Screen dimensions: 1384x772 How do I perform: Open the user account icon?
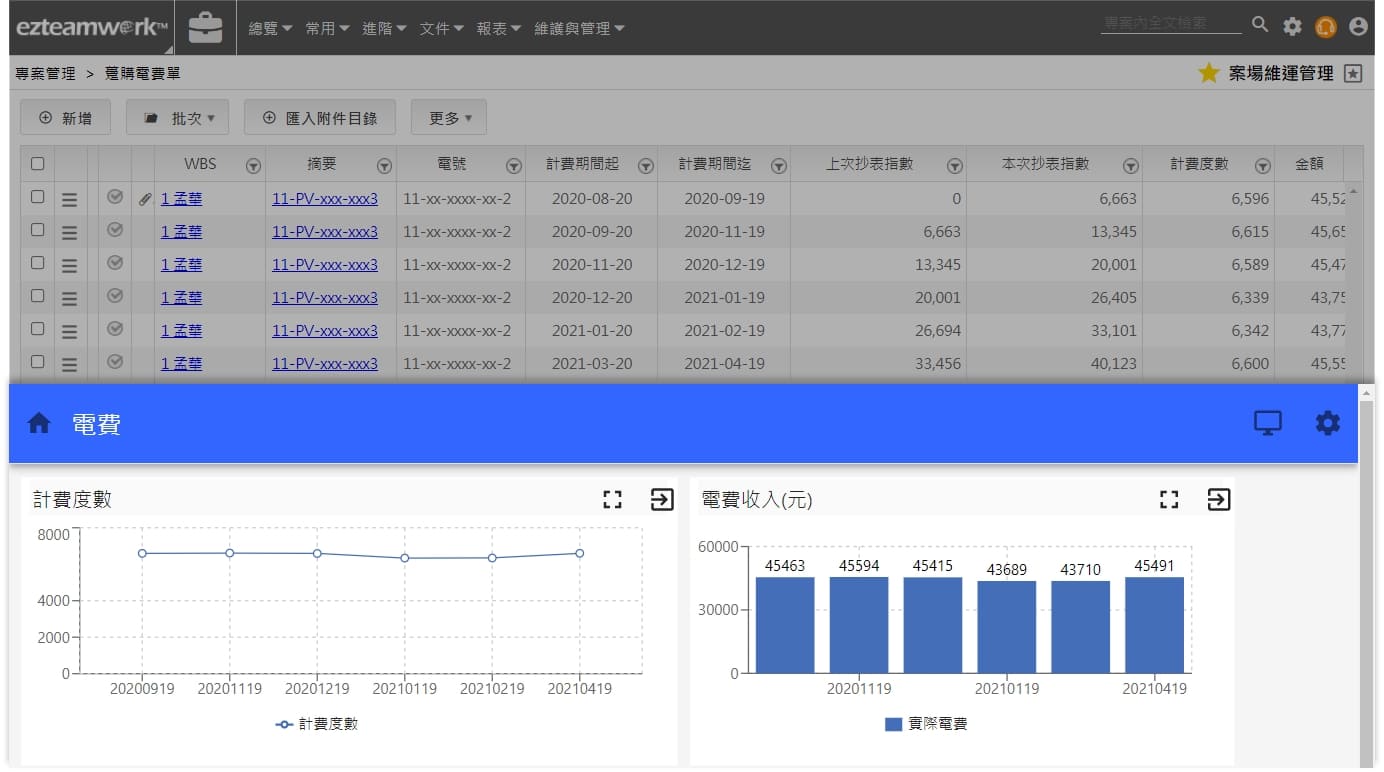coord(1358,27)
